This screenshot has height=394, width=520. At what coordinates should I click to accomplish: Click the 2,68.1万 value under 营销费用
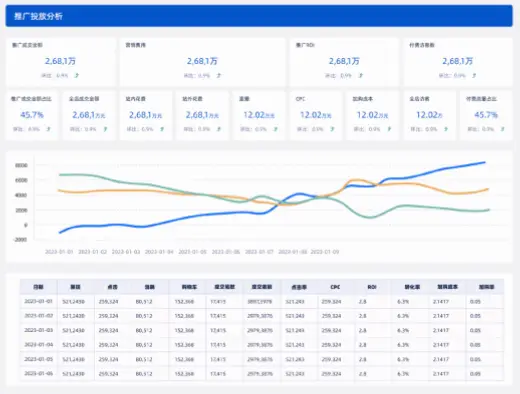point(202,61)
